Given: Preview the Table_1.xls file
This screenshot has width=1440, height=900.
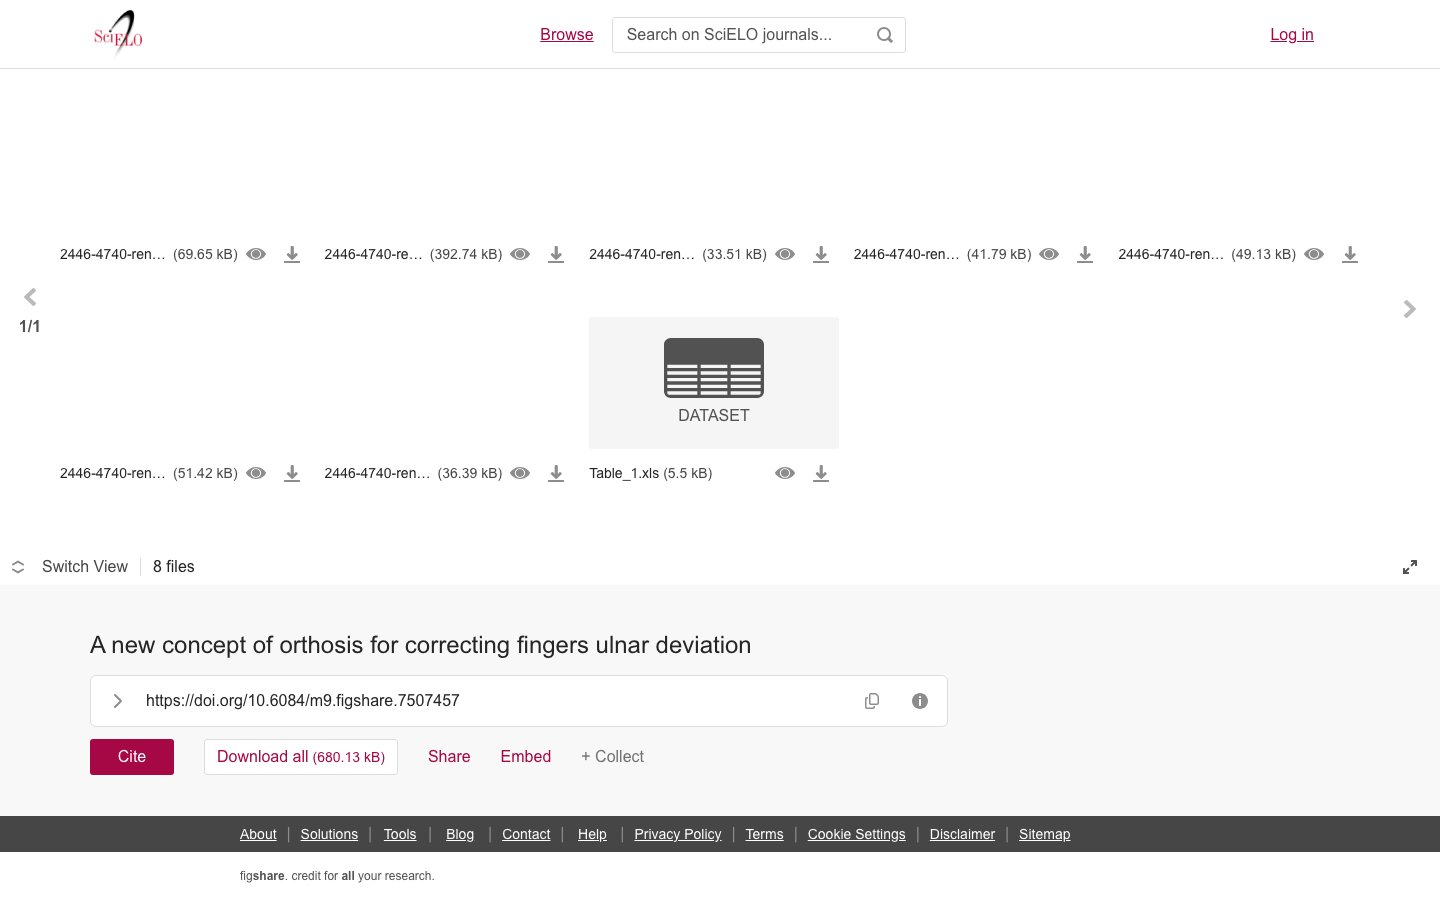Looking at the screenshot, I should tap(785, 473).
